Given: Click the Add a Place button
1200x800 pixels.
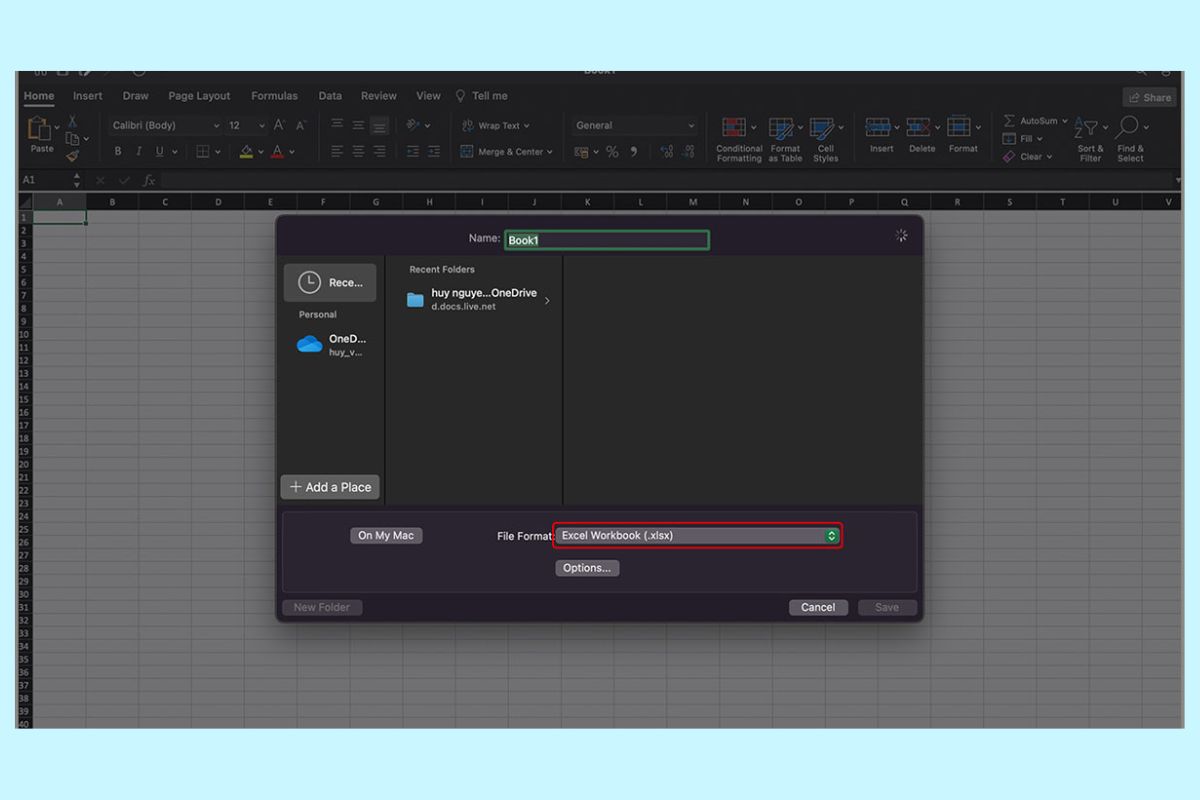Looking at the screenshot, I should 330,487.
